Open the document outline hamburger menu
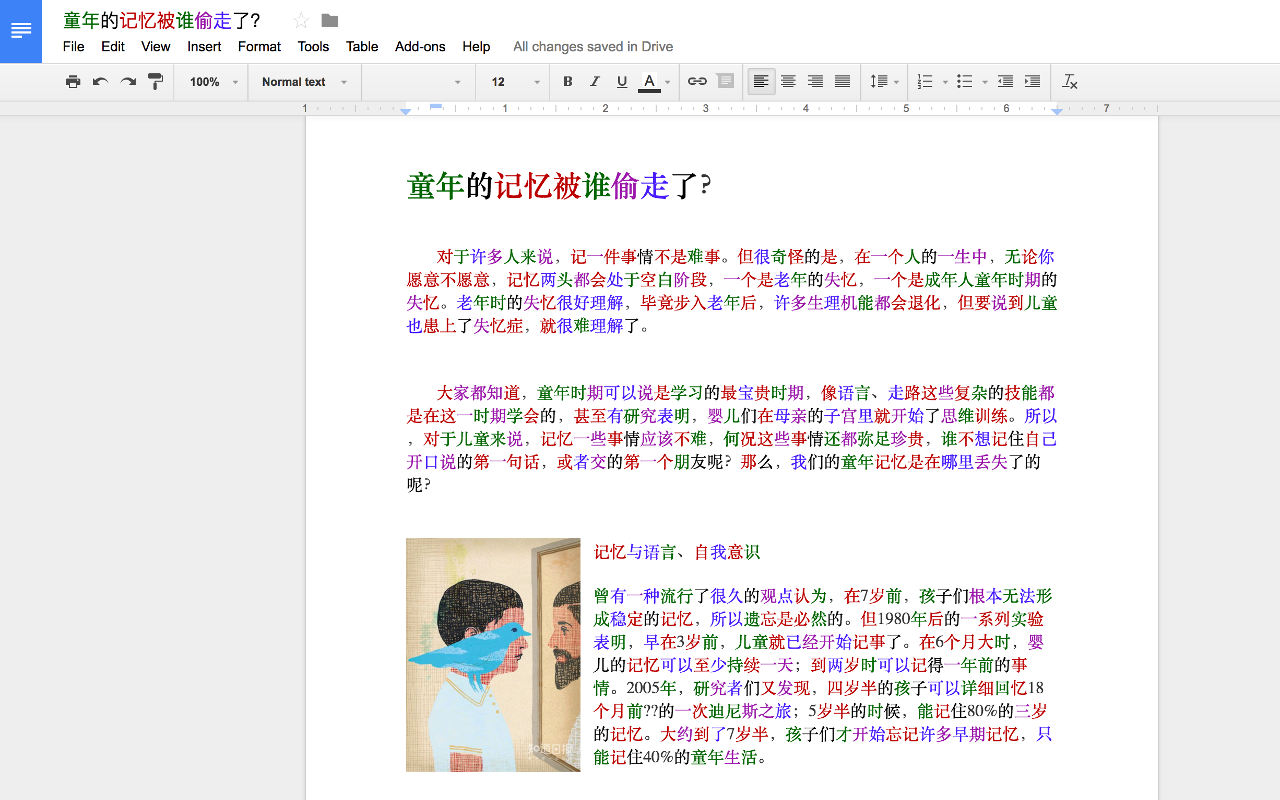1280x800 pixels. pyautogui.click(x=20, y=30)
